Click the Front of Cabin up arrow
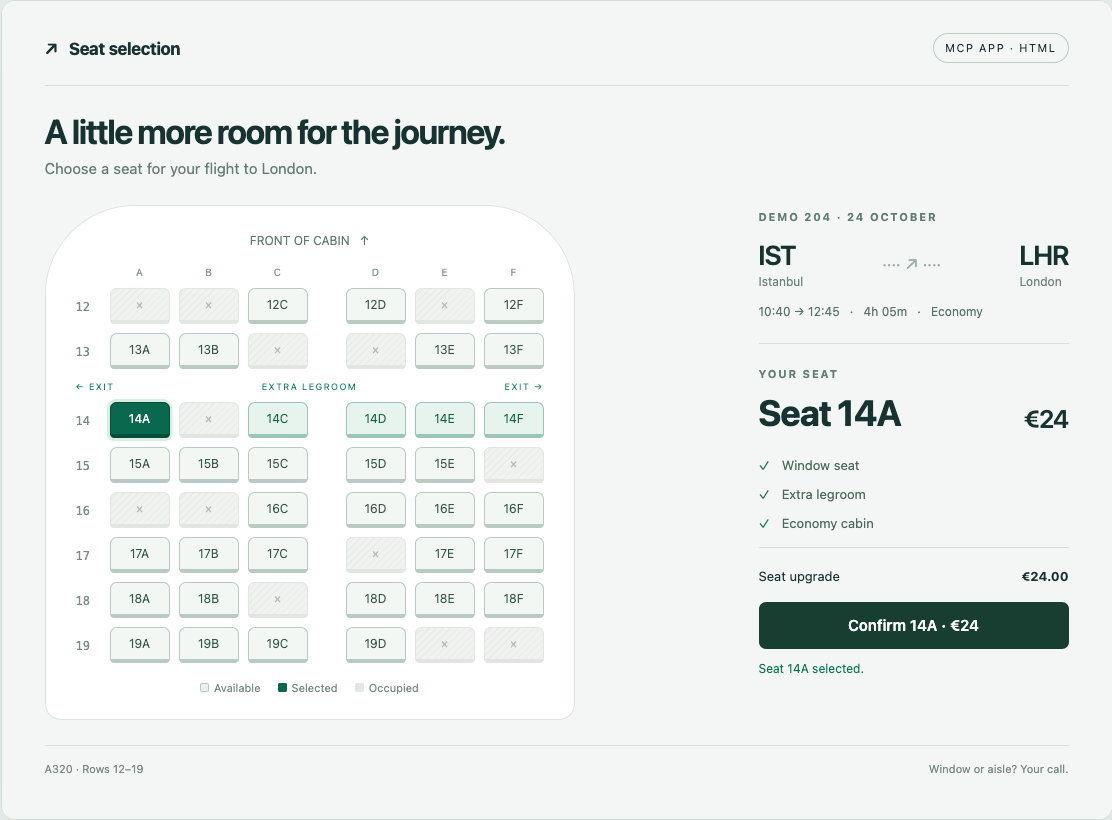 point(365,240)
